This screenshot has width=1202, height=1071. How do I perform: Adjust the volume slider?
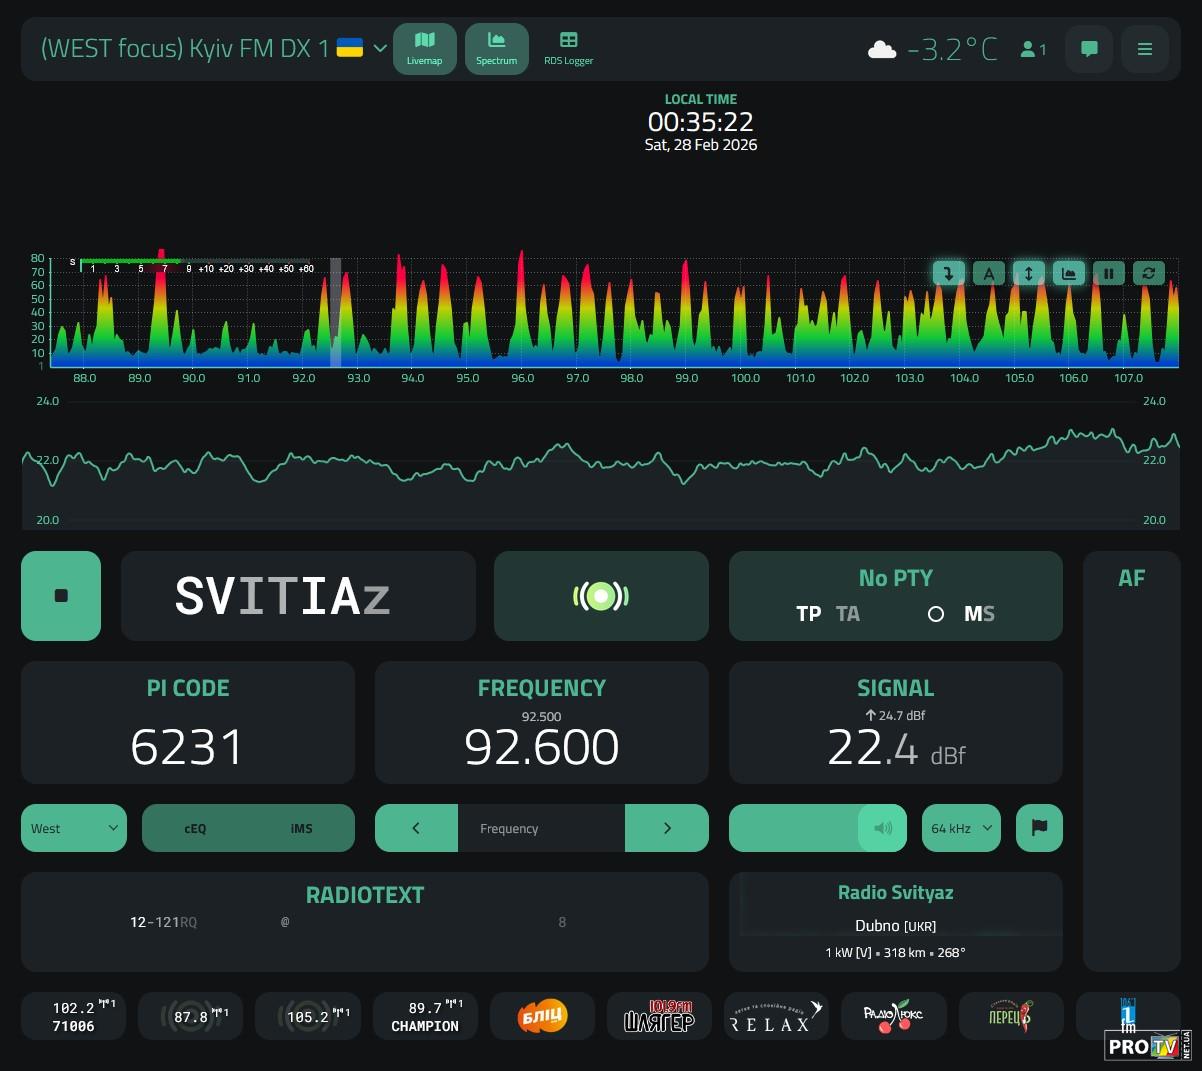817,828
